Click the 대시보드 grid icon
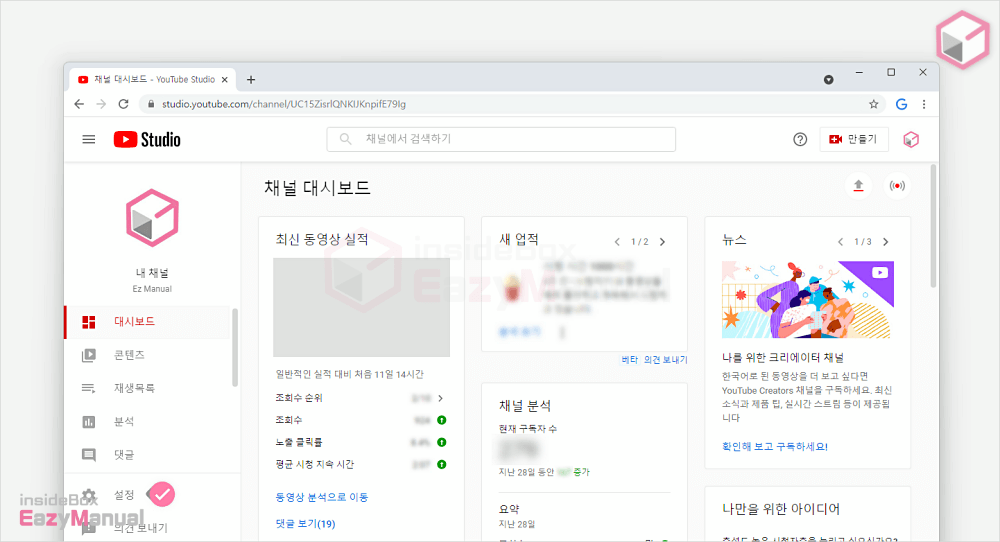The image size is (1000, 542). tap(89, 322)
